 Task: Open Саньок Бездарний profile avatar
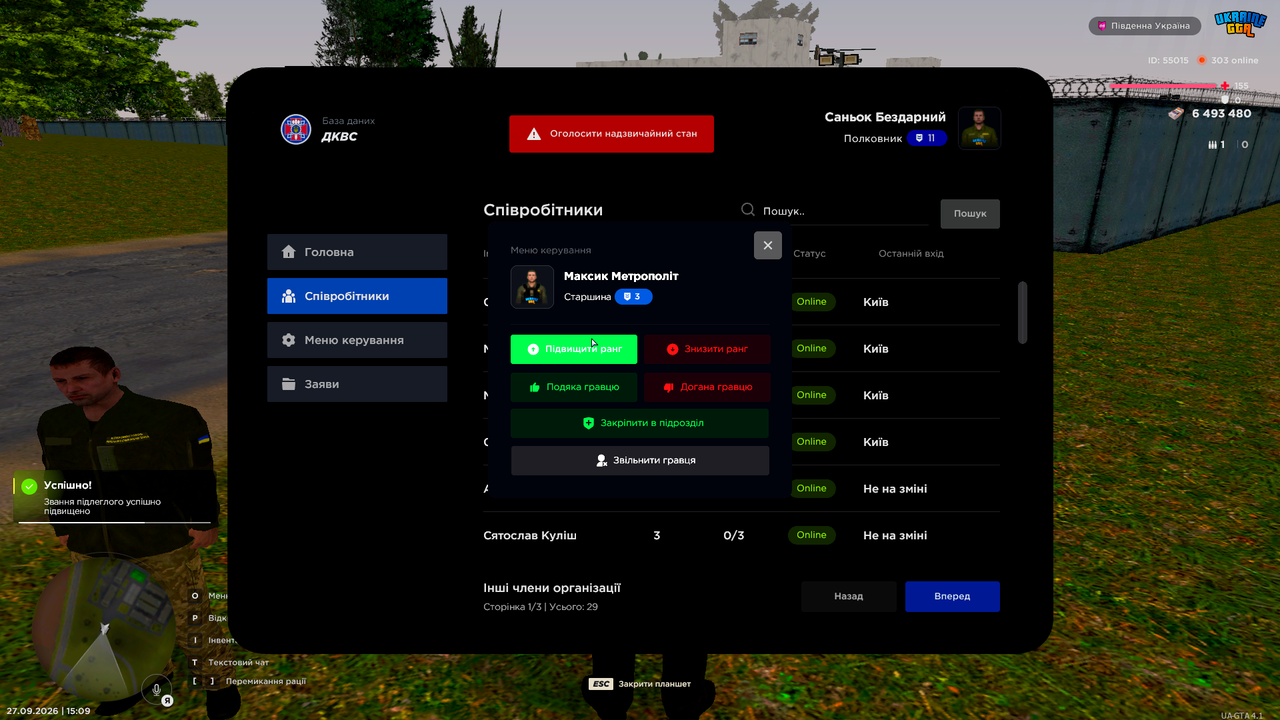[979, 128]
